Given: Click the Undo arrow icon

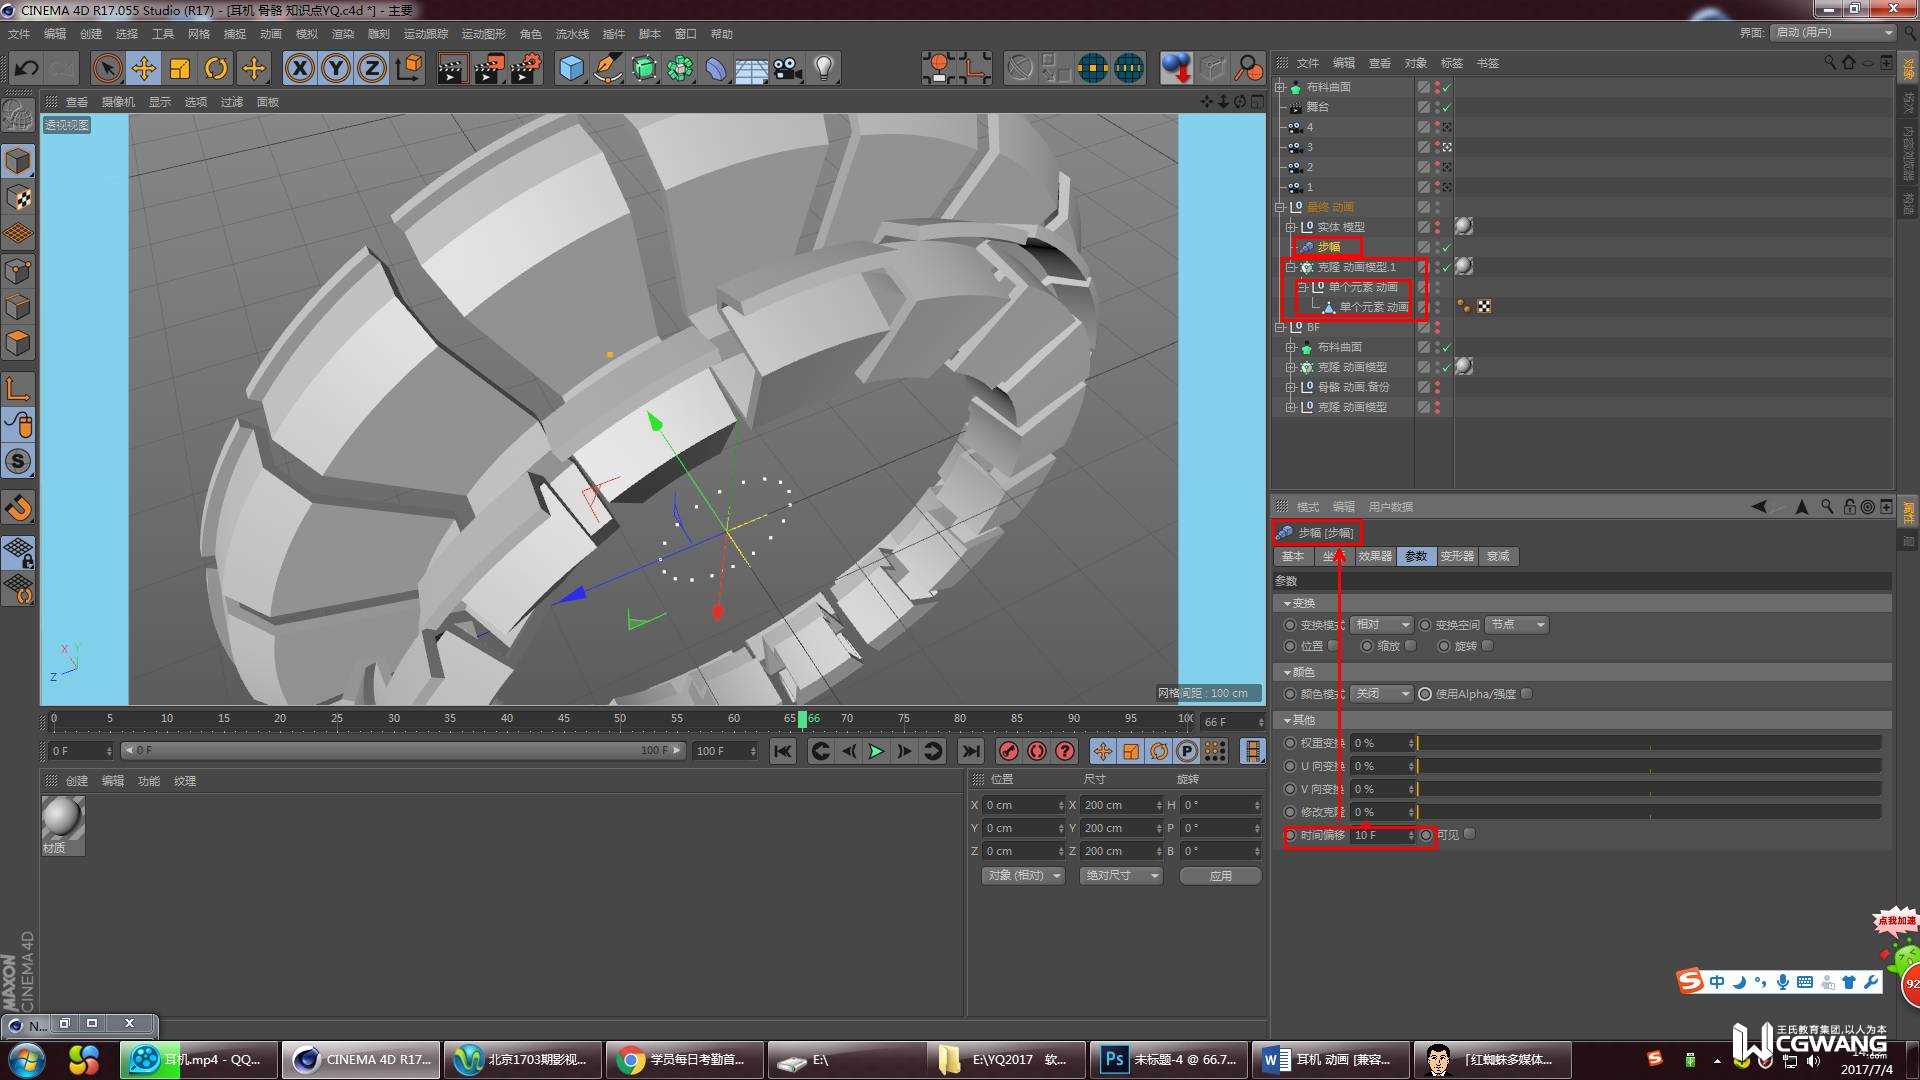Looking at the screenshot, I should coord(27,69).
